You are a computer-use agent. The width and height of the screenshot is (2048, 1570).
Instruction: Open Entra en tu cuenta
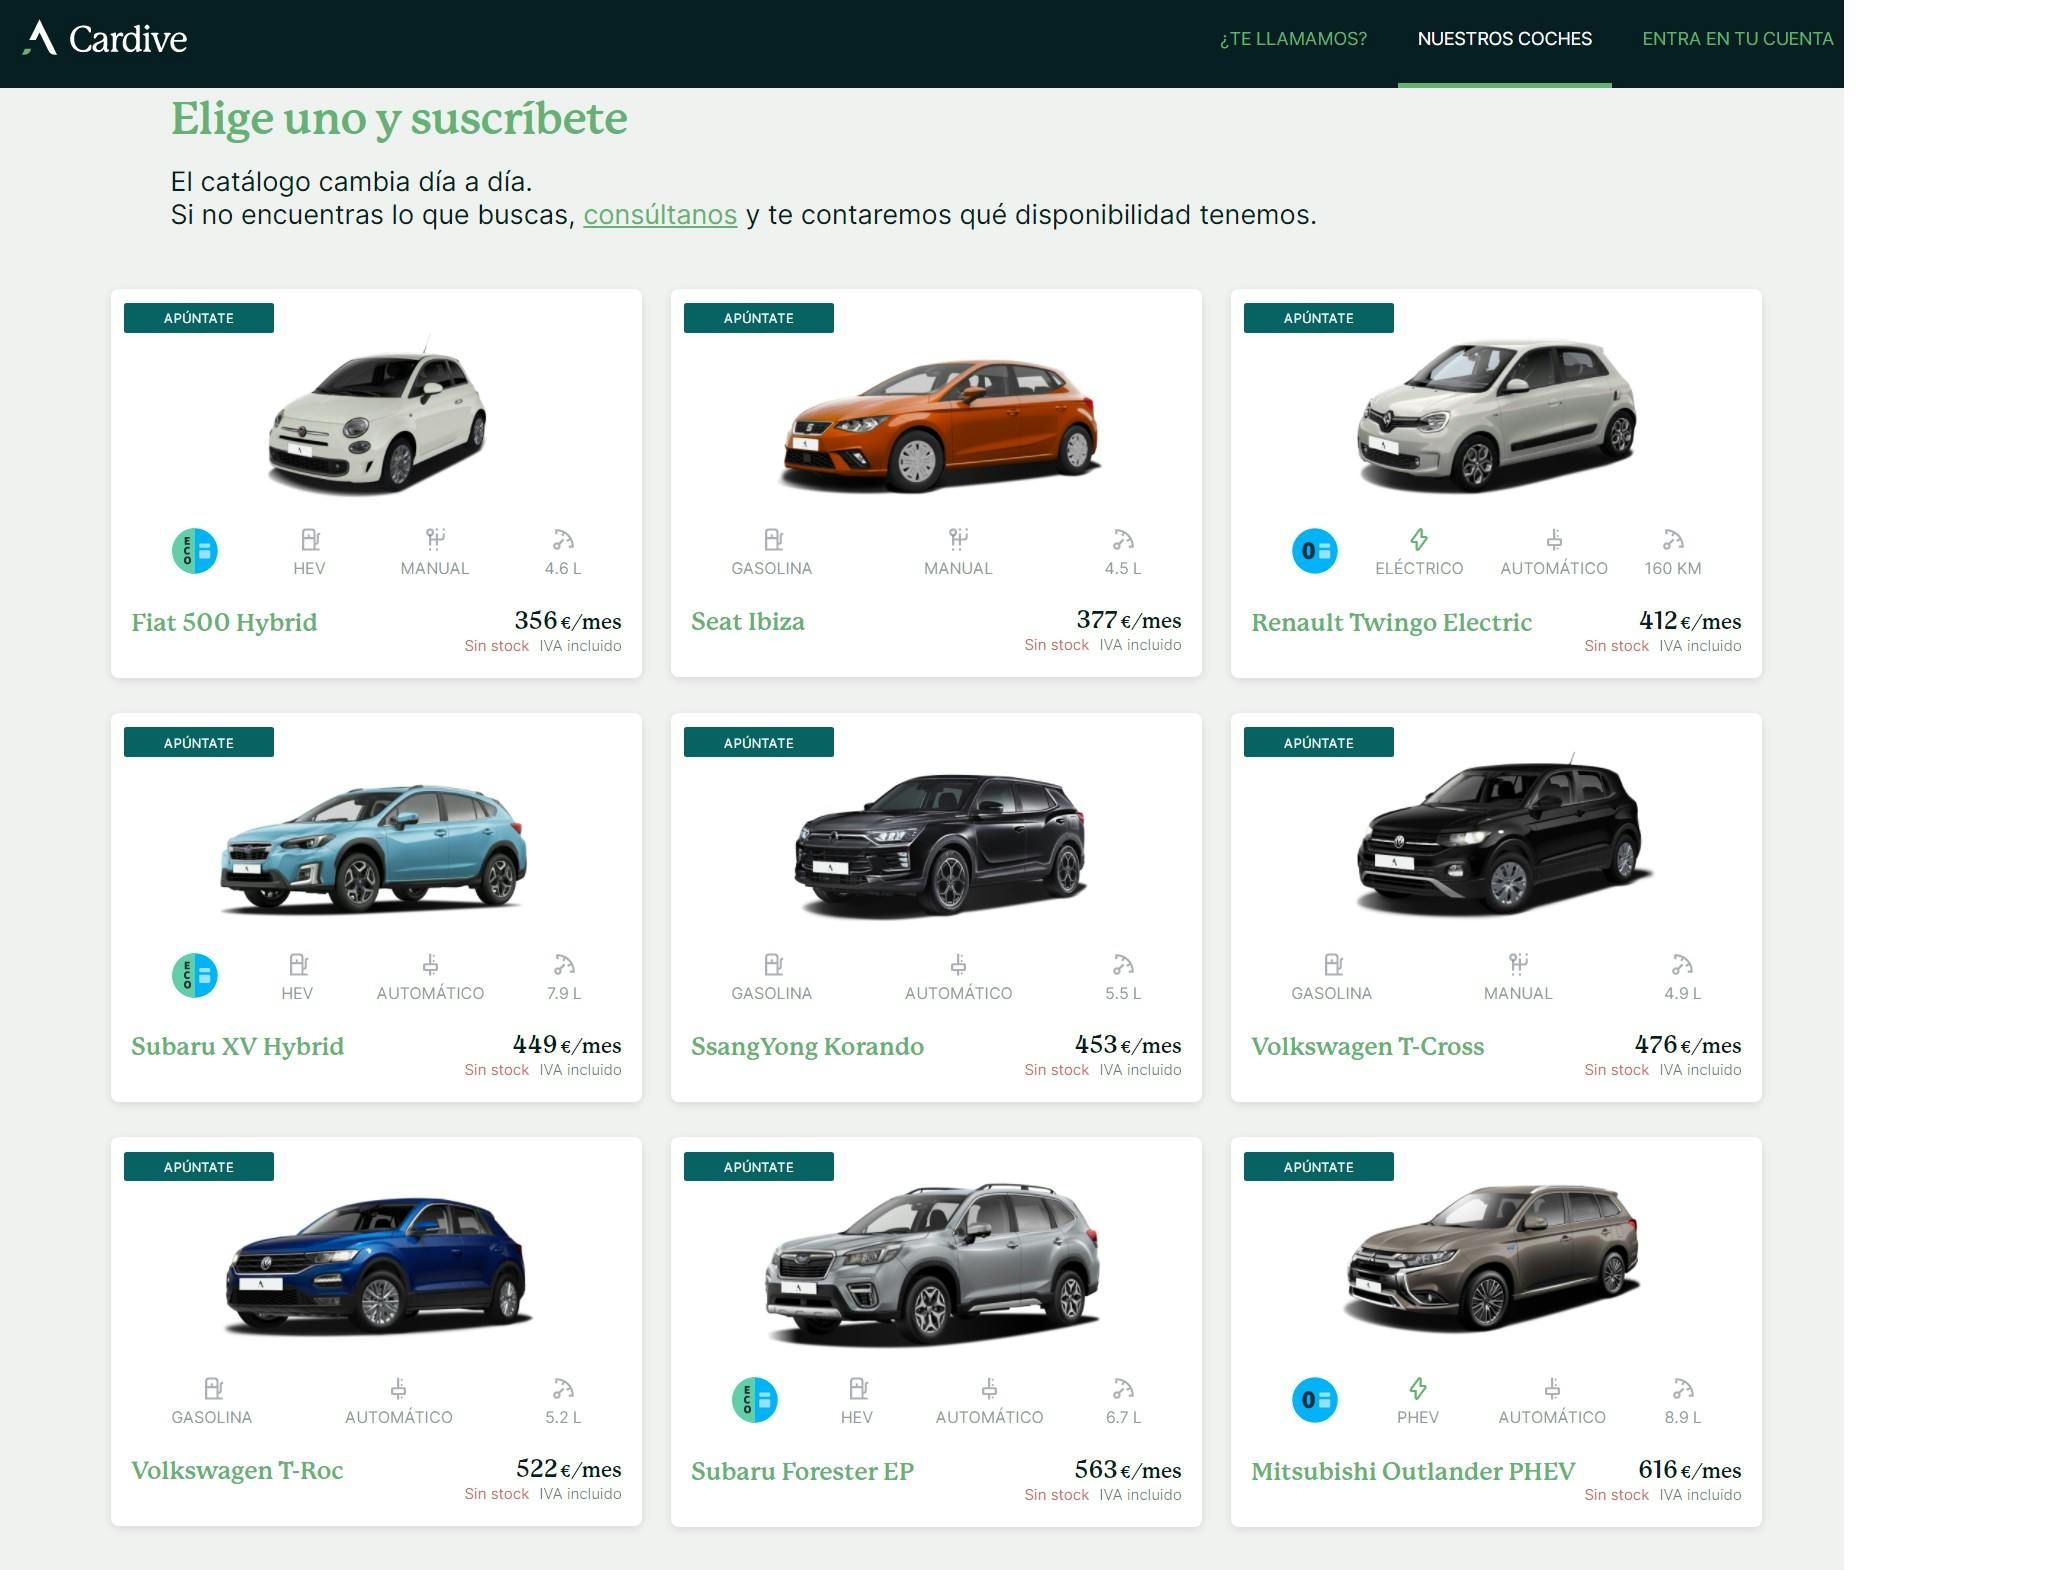pos(1737,39)
